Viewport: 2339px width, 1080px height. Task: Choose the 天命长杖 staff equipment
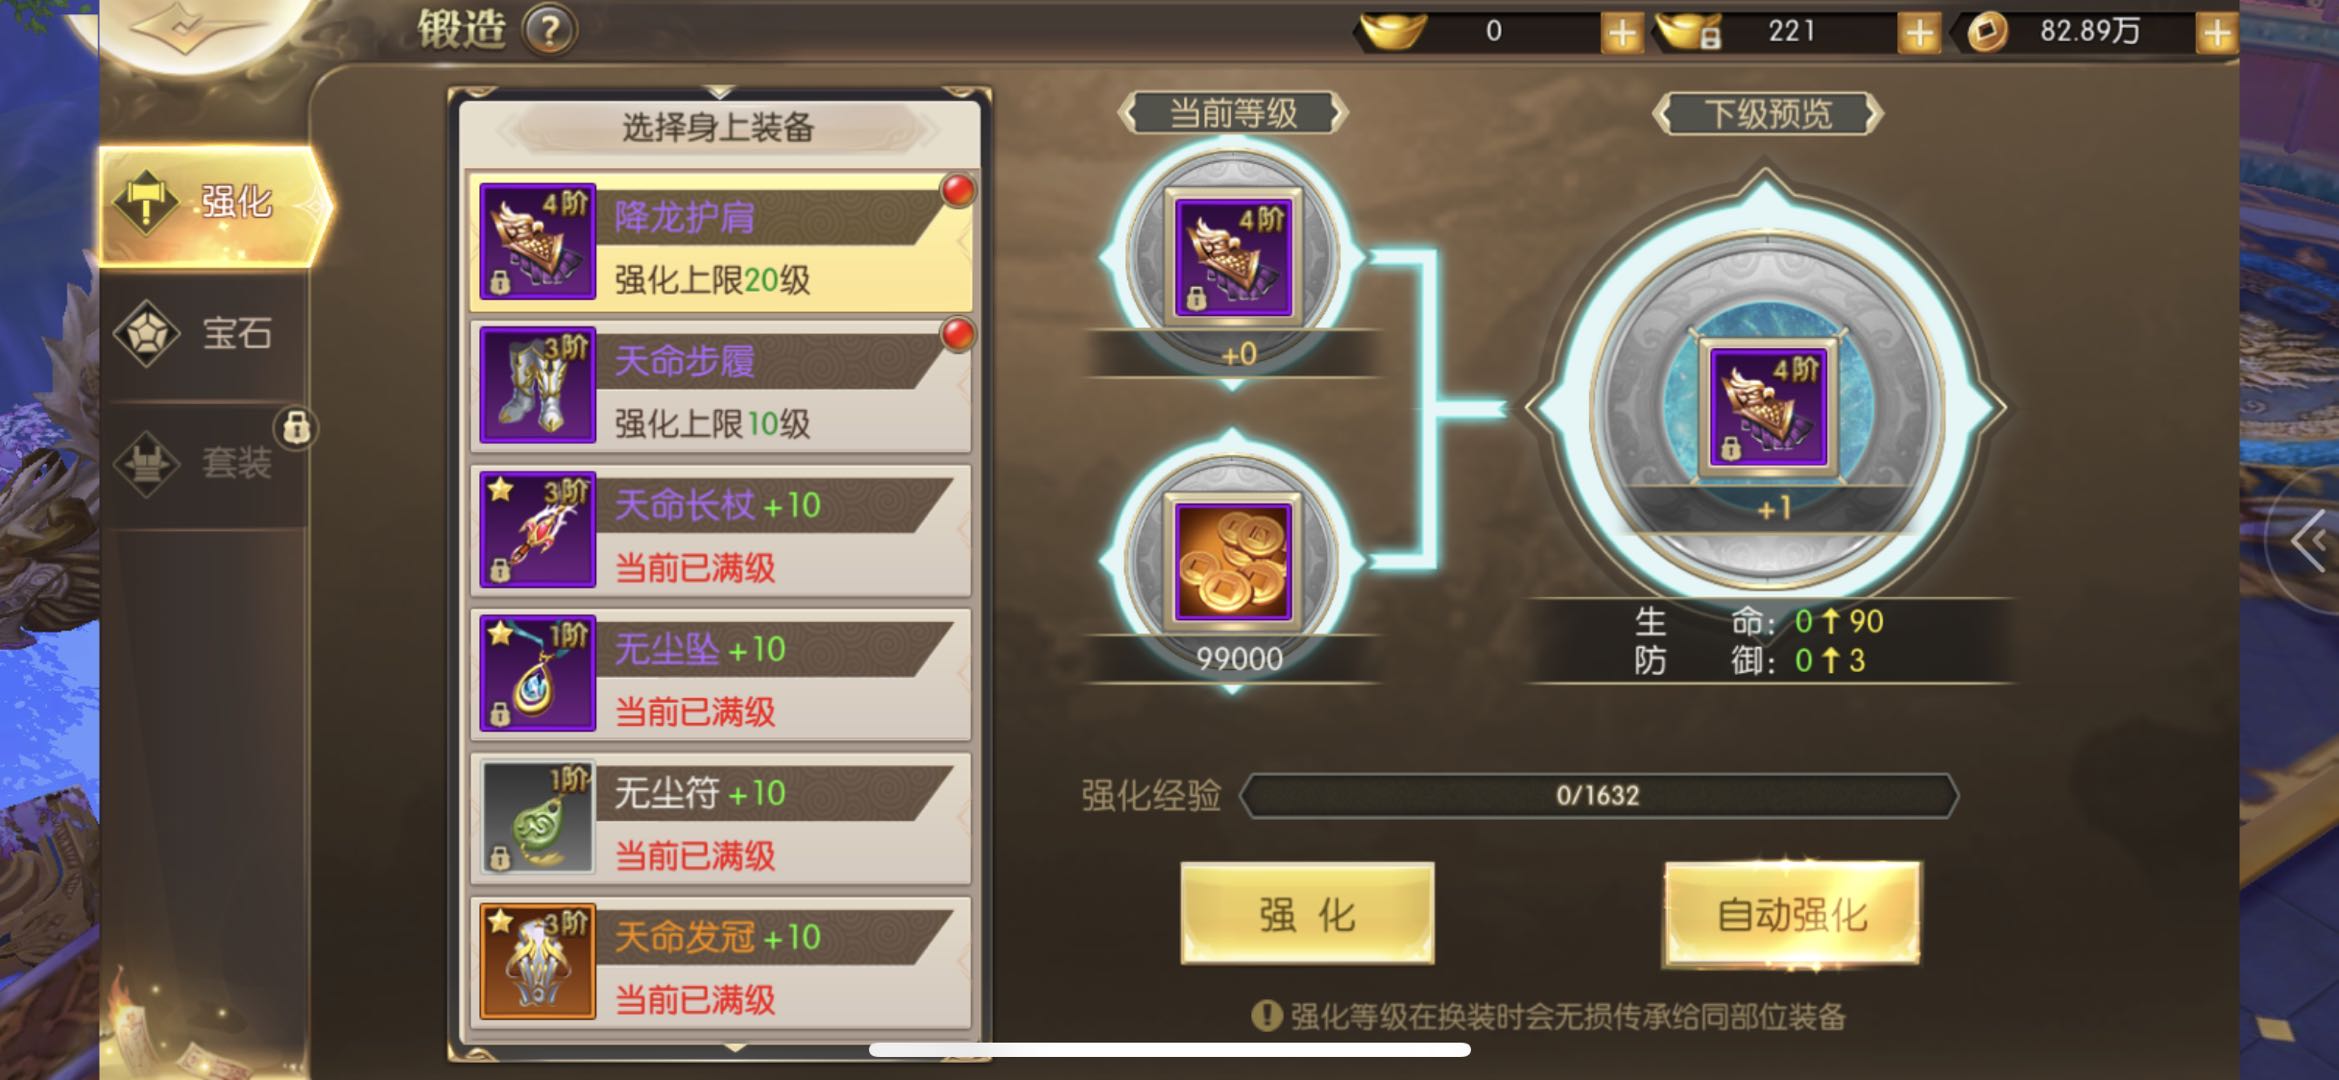point(721,530)
